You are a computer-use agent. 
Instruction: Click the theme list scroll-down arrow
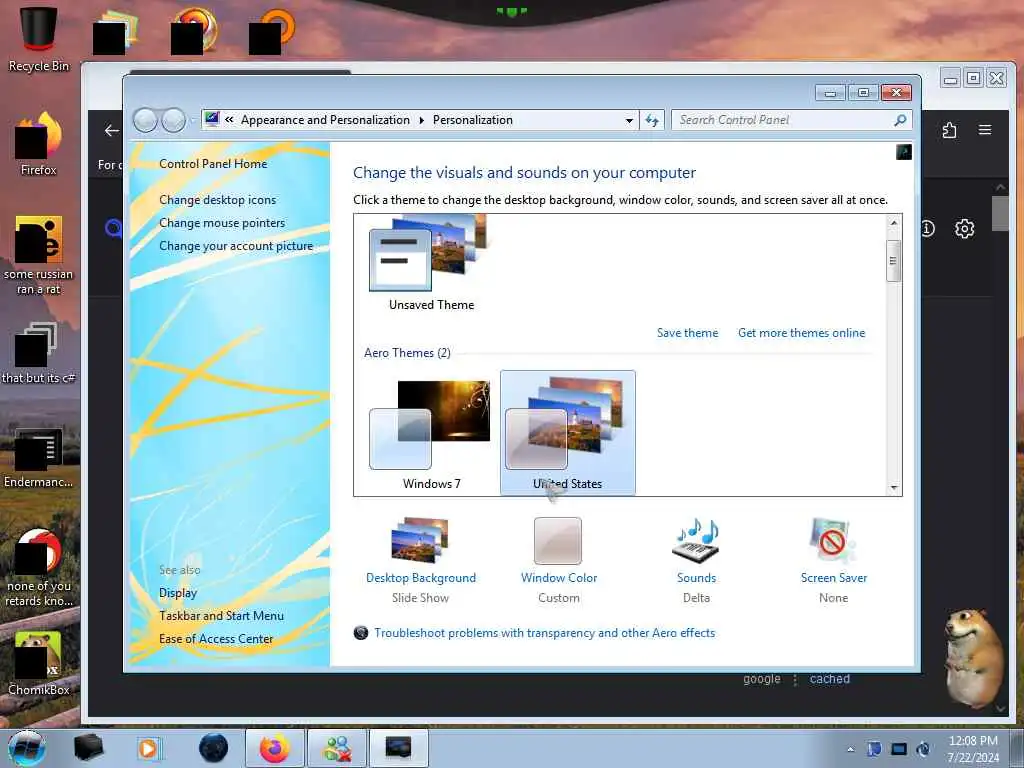(x=894, y=487)
